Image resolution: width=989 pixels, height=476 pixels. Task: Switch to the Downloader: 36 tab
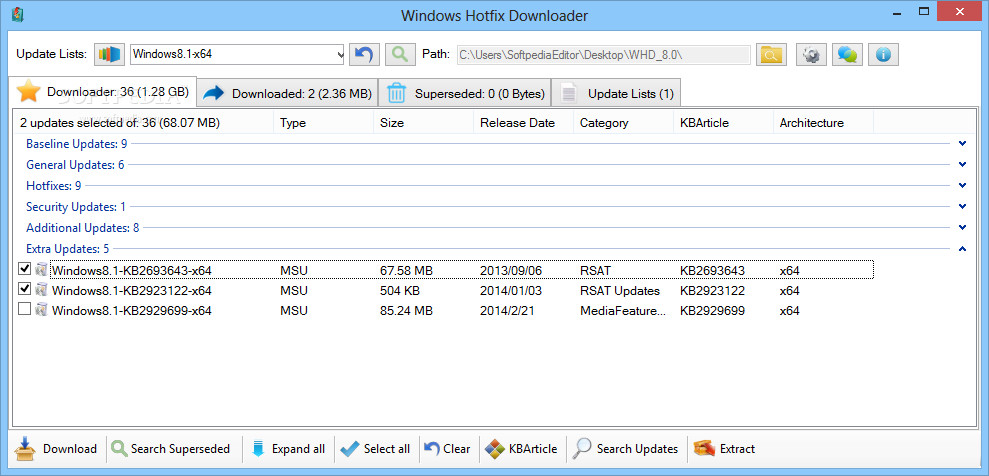(104, 92)
